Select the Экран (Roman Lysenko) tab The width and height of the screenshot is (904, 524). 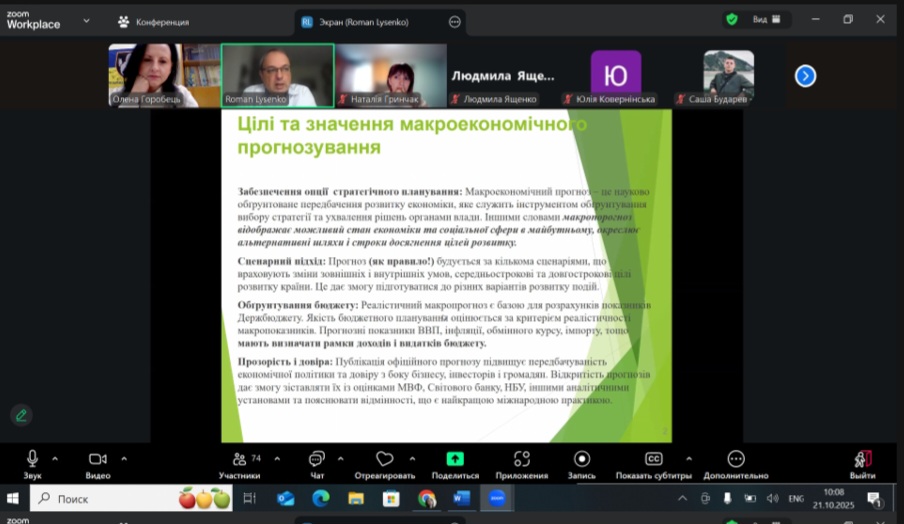(371, 21)
